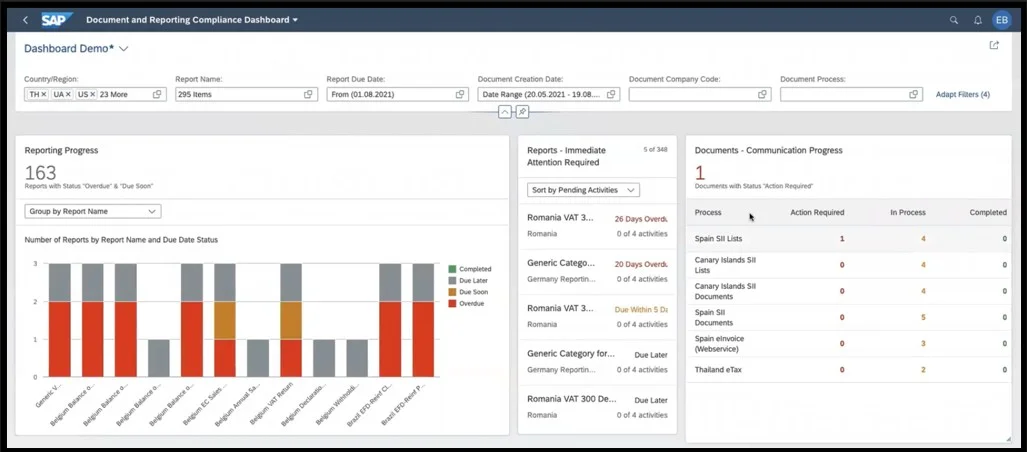Click the SAP logo

56,20
